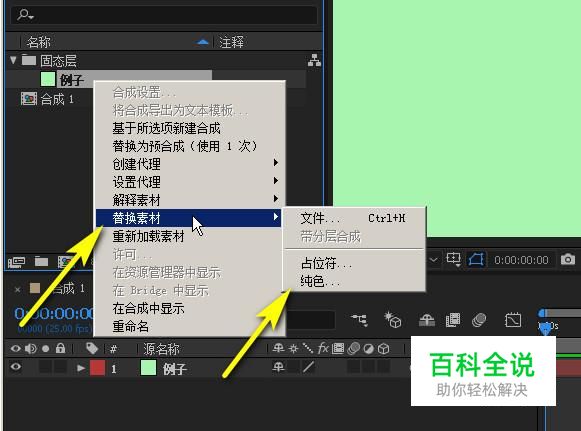Click the solo dot column header

point(46,349)
